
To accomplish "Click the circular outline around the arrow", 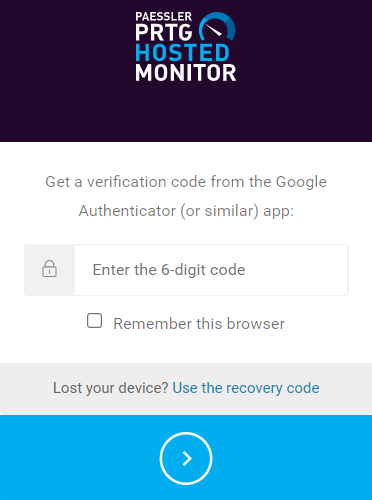I will click(186, 458).
